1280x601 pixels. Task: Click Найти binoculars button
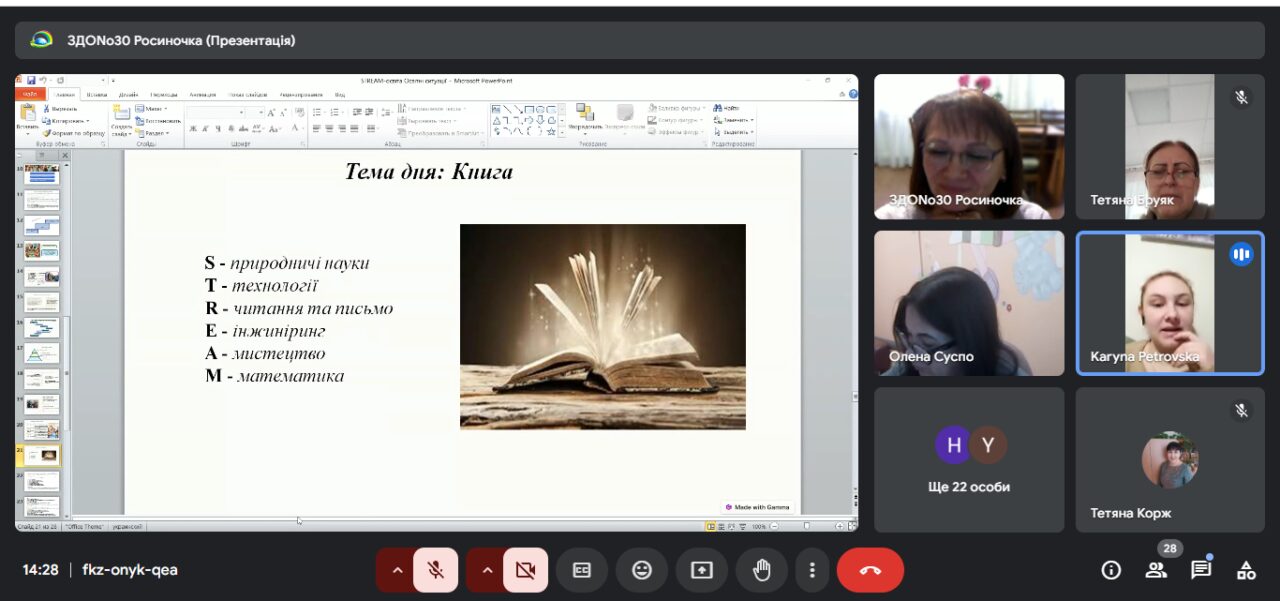click(x=726, y=108)
